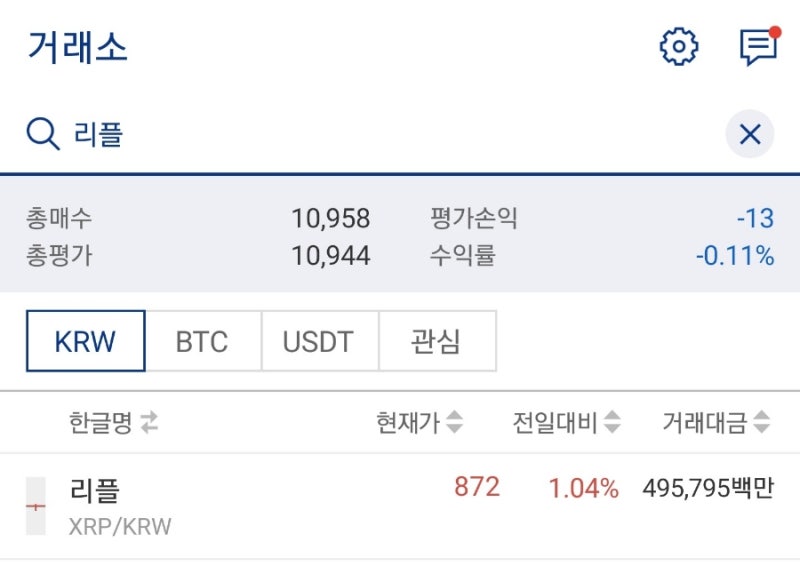Click the 한글명 column header

(x=101, y=422)
